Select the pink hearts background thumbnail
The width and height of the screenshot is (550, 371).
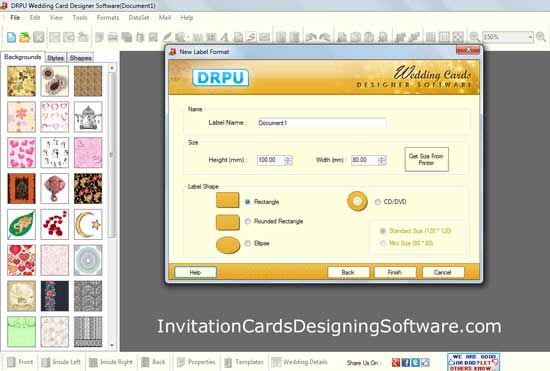[21, 153]
